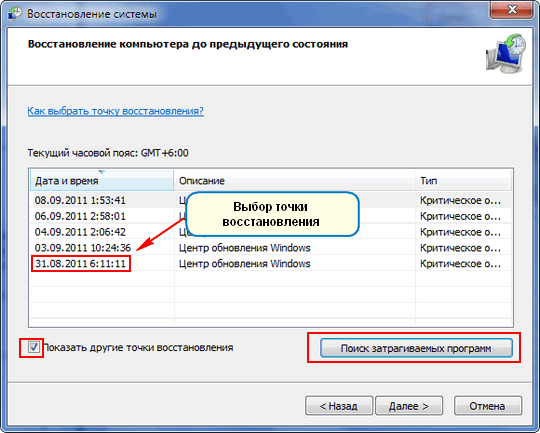540x433 pixels.
Task: Click type cell in the 03.09.2011 row
Action: 460,248
